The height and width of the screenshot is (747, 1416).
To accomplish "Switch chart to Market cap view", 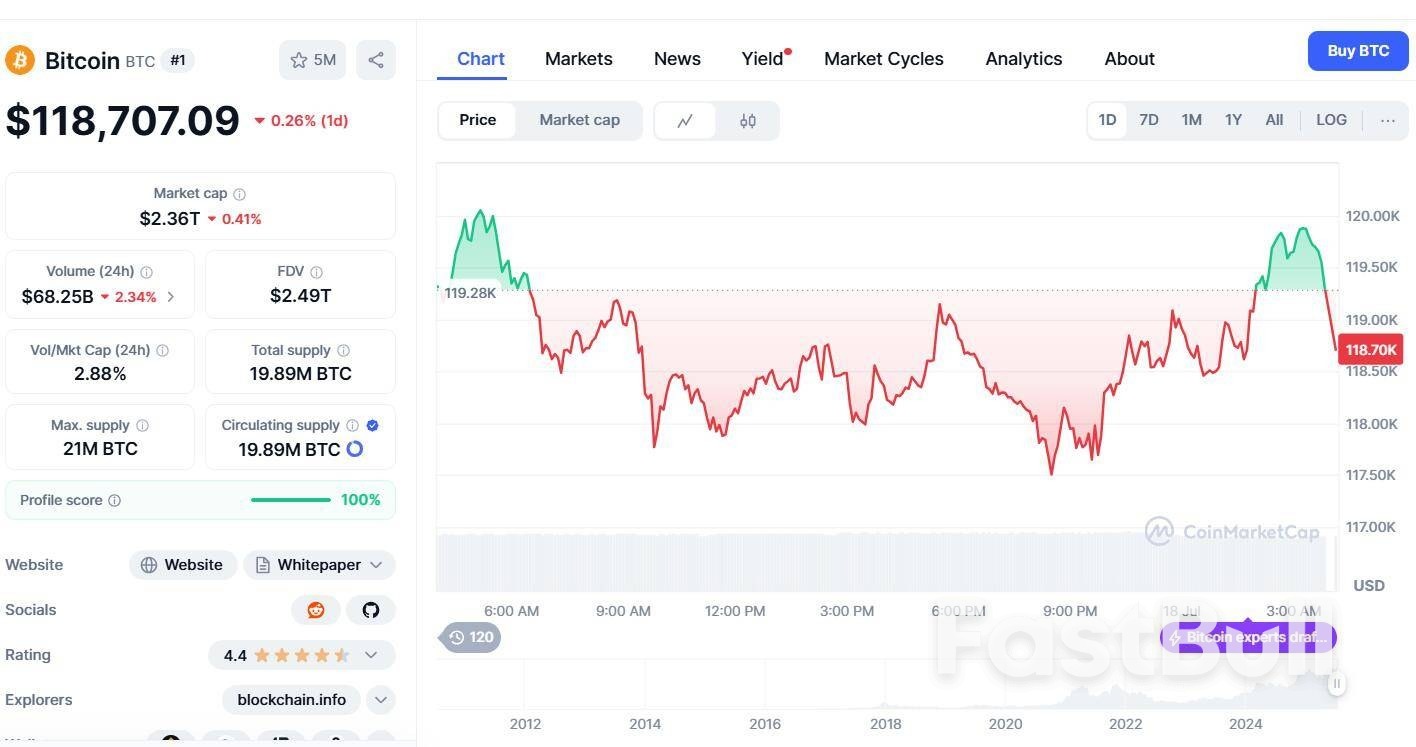I will tap(579, 120).
